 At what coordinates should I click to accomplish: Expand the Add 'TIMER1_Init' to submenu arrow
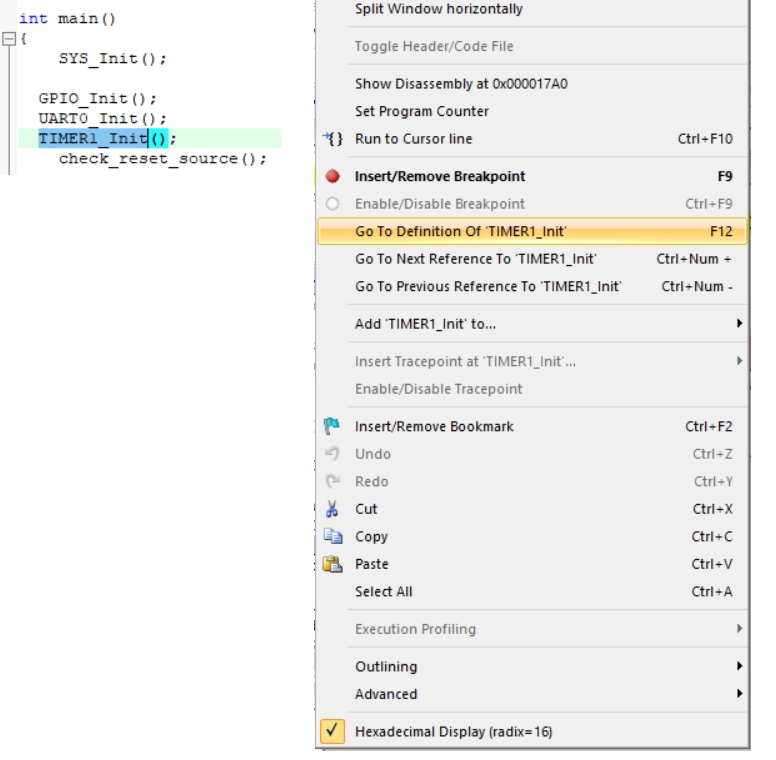point(739,323)
